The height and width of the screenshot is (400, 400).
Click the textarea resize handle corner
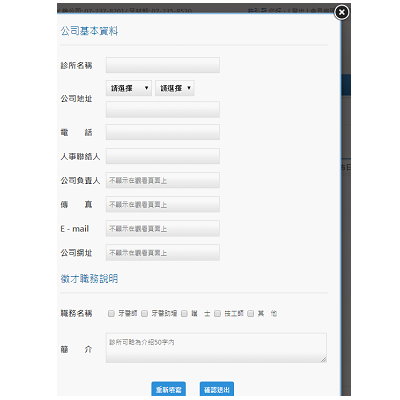click(324, 360)
